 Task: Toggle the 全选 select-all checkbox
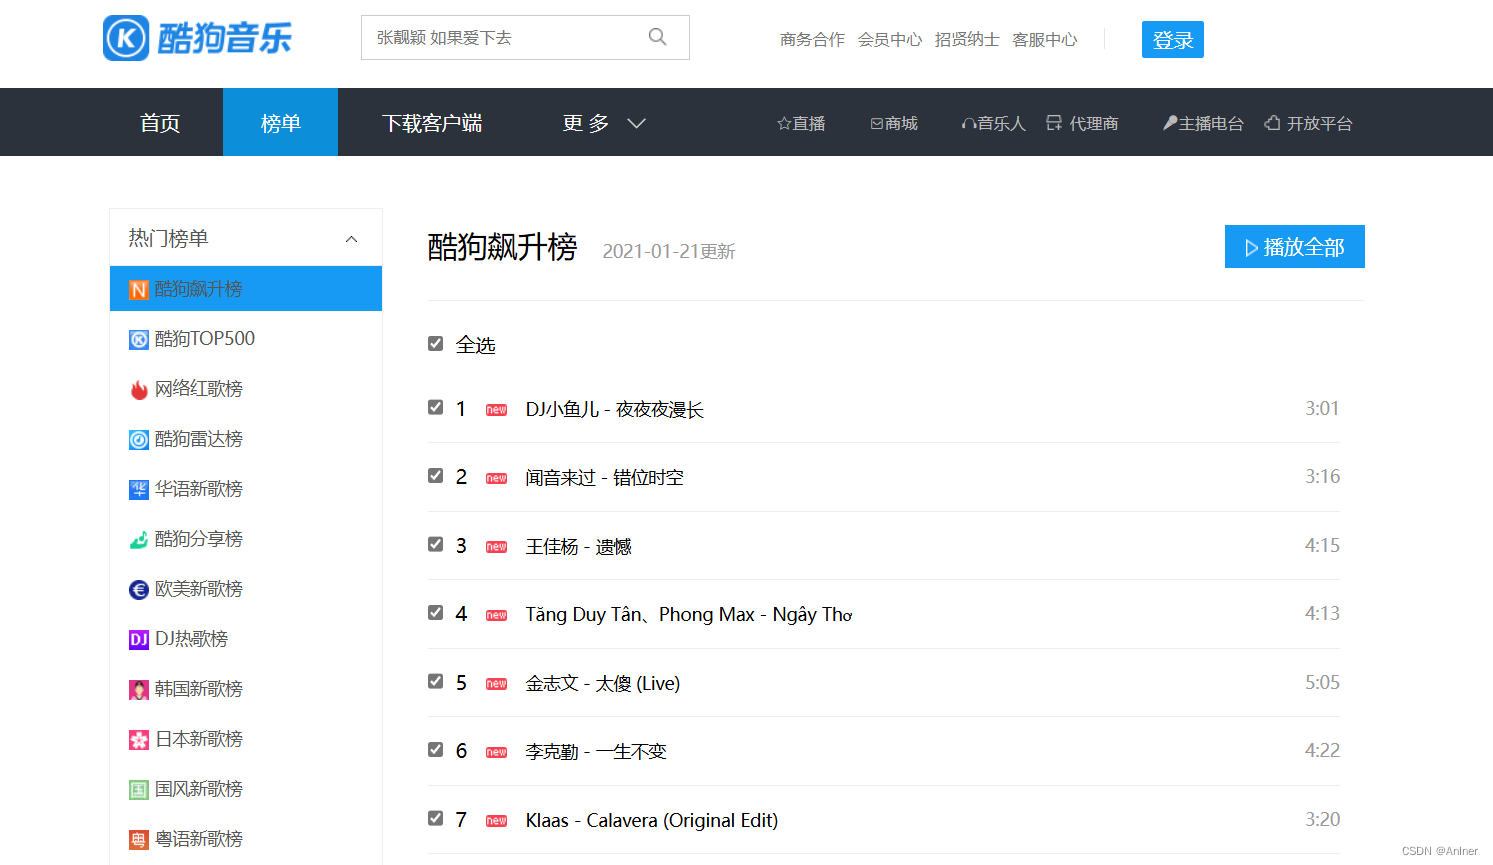(435, 344)
